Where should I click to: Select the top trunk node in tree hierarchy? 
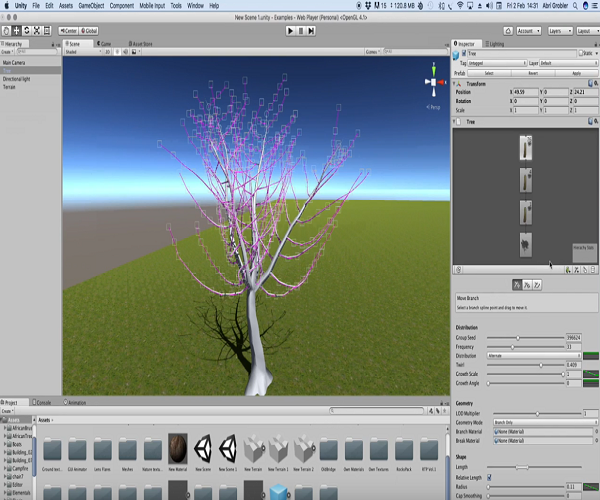526,148
